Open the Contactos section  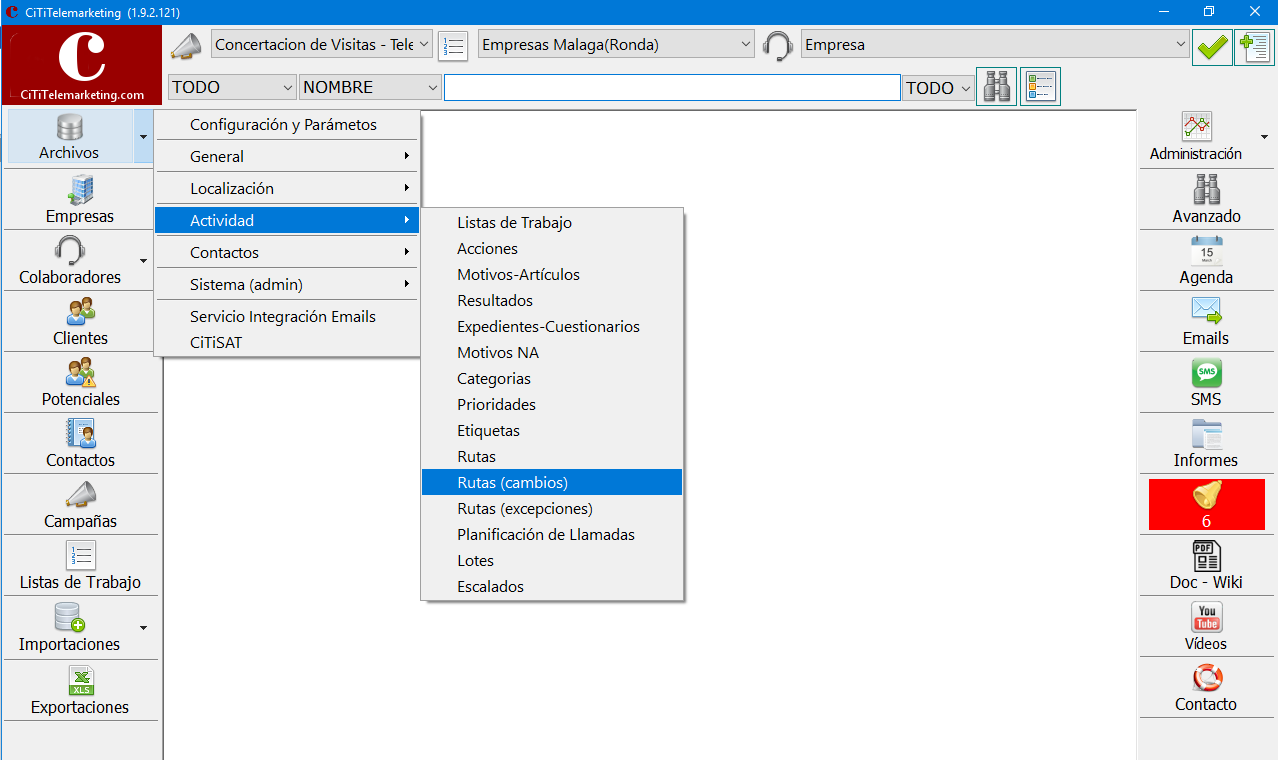coord(80,444)
